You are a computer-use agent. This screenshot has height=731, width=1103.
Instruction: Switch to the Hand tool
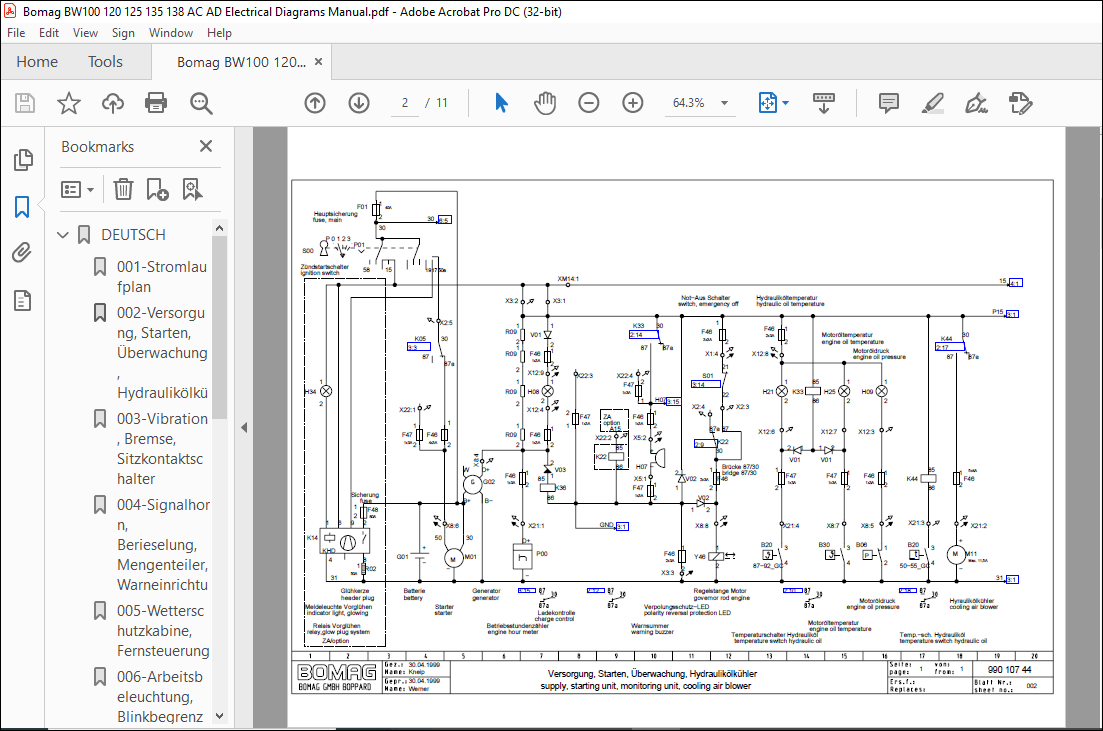[545, 102]
